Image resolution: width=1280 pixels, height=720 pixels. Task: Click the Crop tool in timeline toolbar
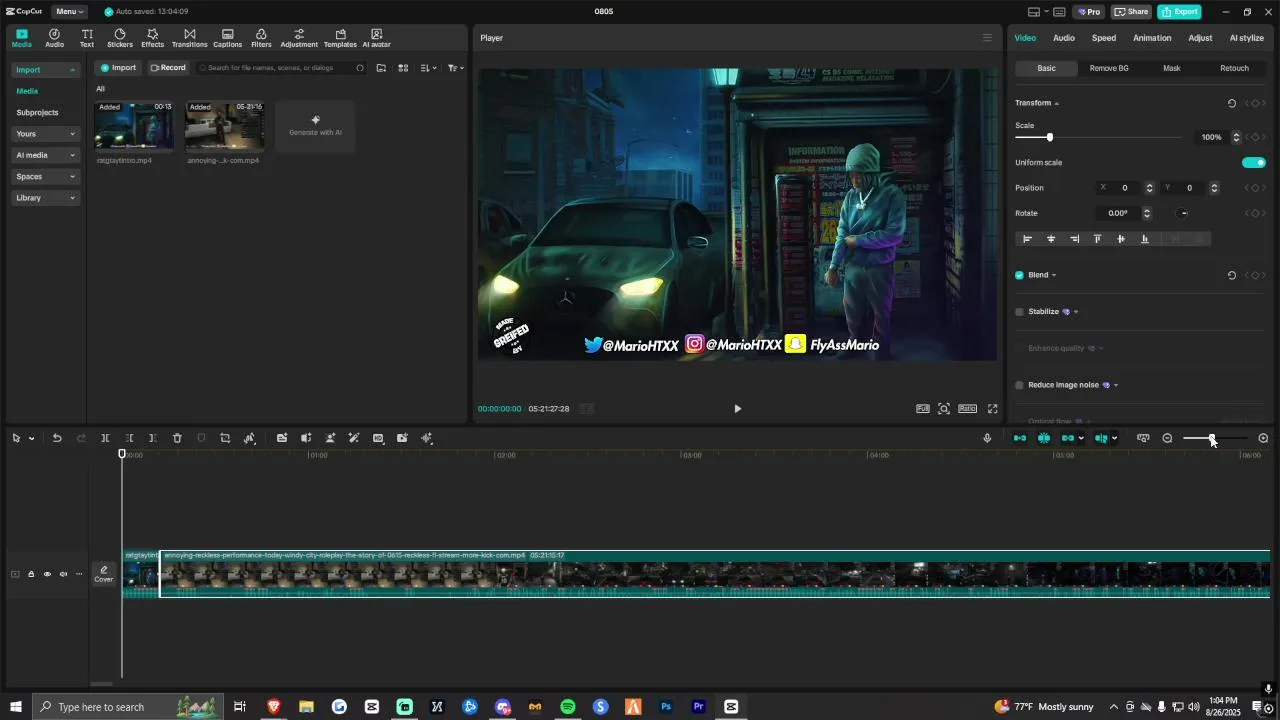[x=225, y=438]
